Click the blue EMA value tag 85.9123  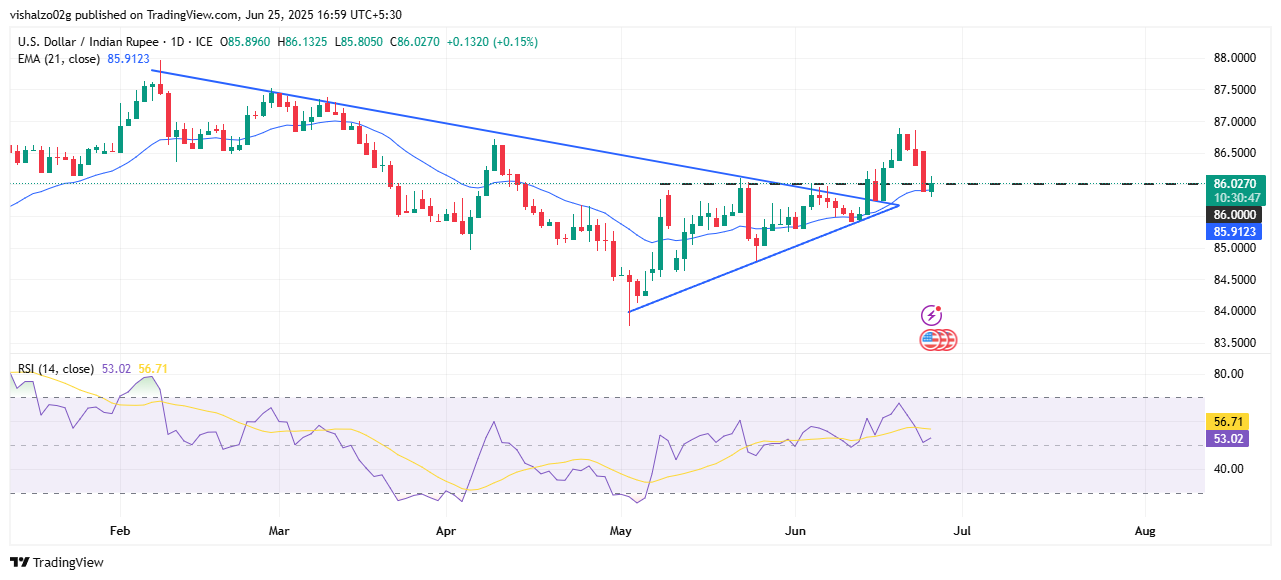tap(1238, 231)
